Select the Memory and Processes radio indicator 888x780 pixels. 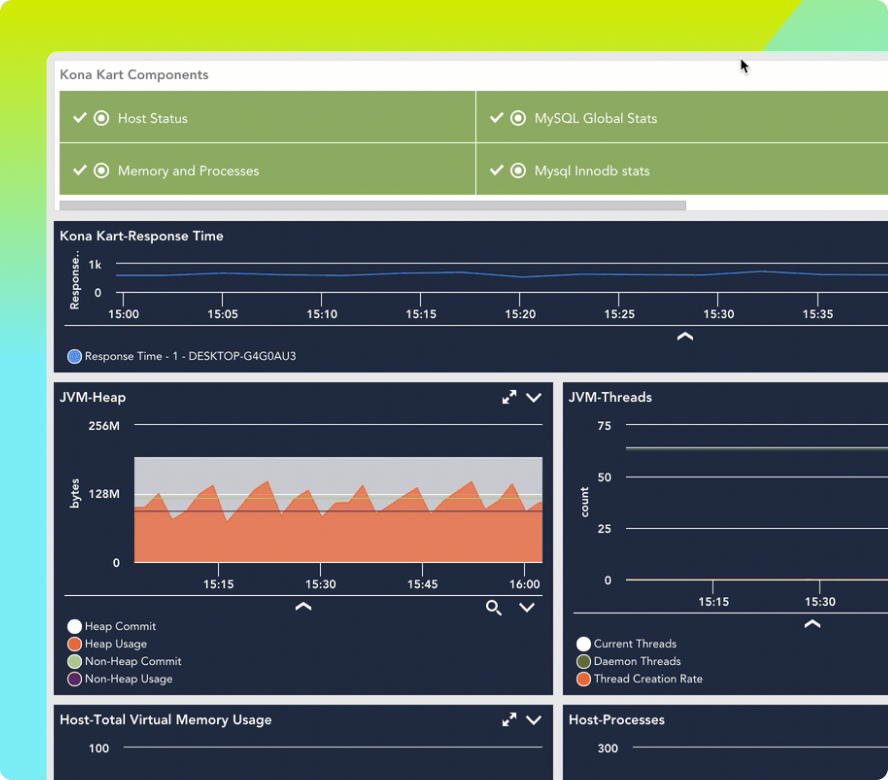[101, 171]
